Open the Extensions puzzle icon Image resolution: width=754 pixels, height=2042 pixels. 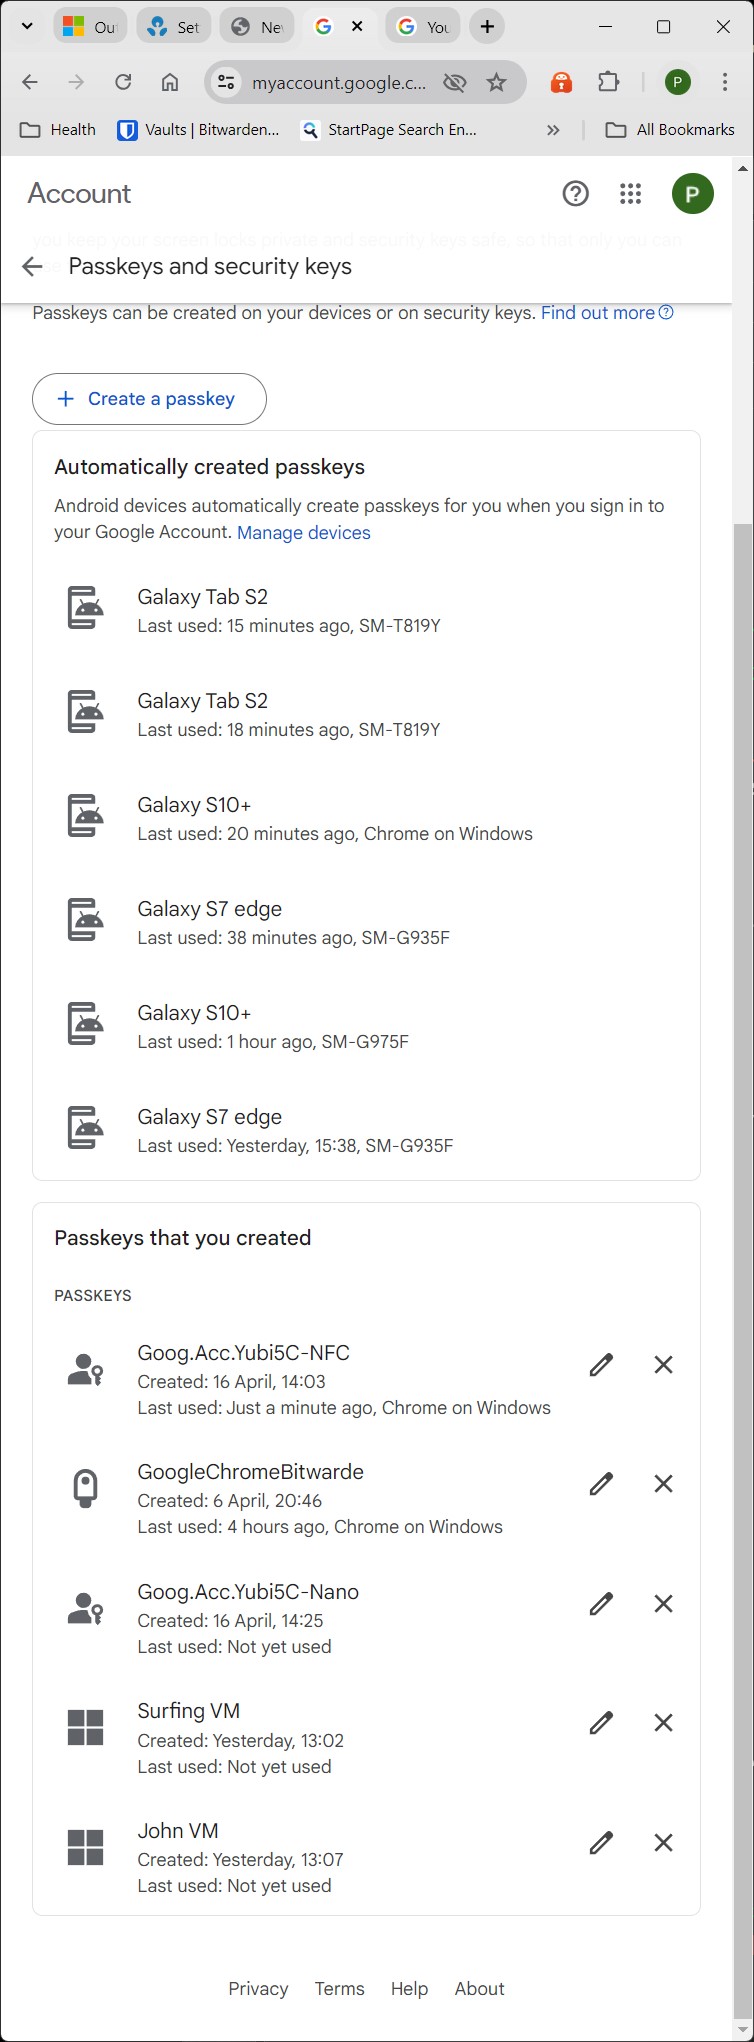point(609,82)
